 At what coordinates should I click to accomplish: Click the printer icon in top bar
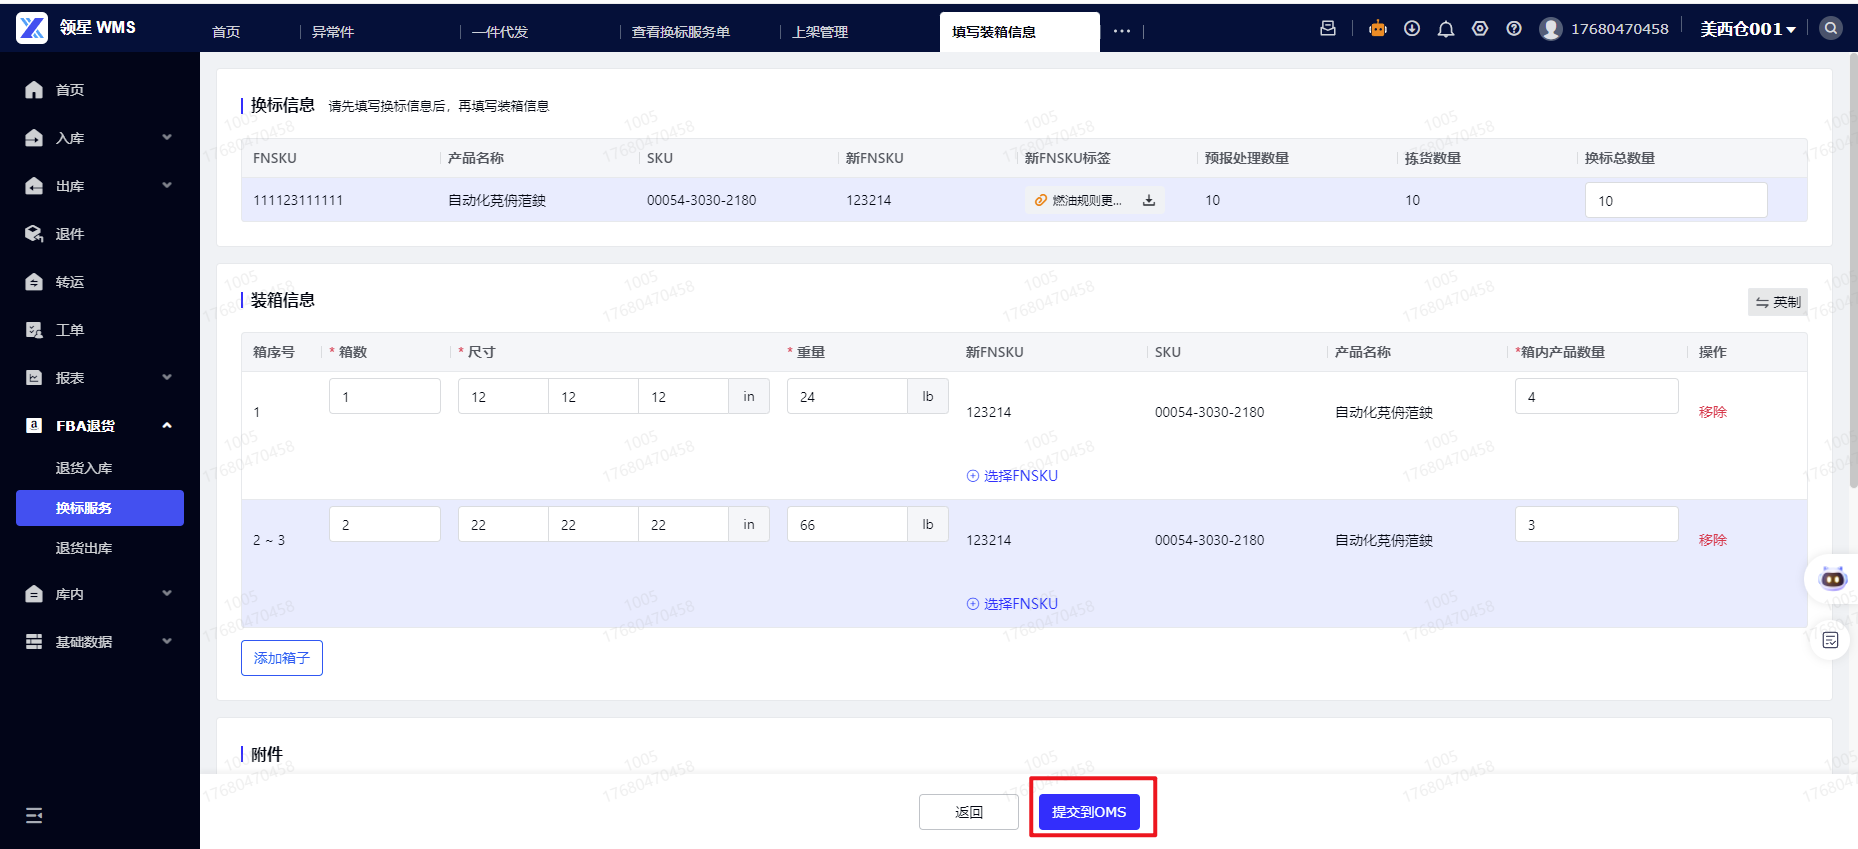(x=1328, y=29)
